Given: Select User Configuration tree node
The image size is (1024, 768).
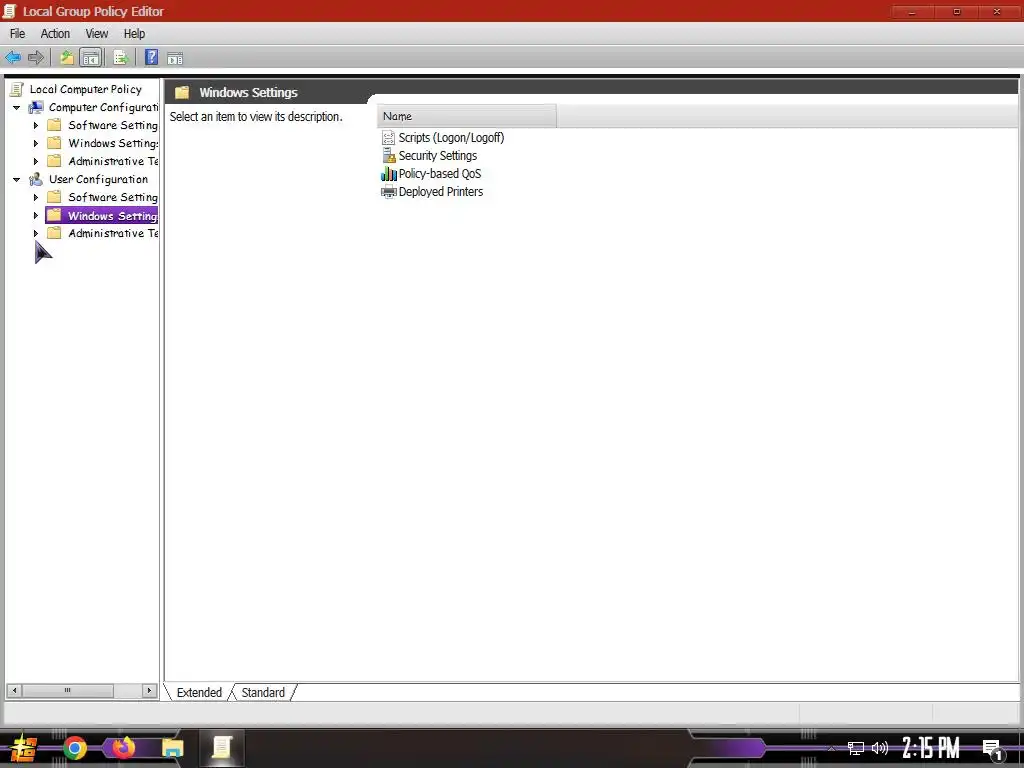Looking at the screenshot, I should click(99, 179).
